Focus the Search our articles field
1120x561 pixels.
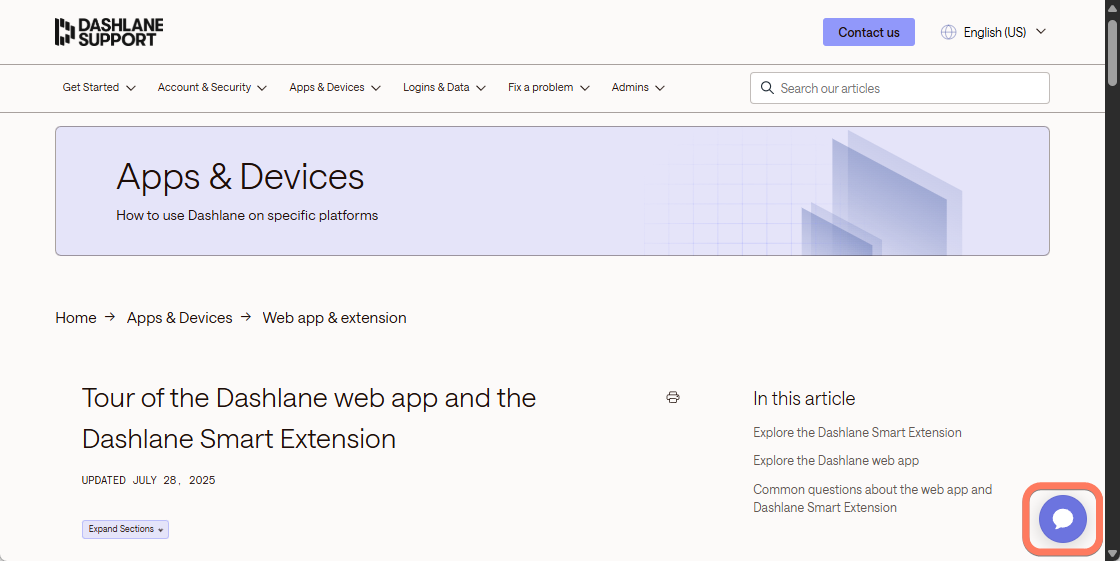(x=899, y=88)
